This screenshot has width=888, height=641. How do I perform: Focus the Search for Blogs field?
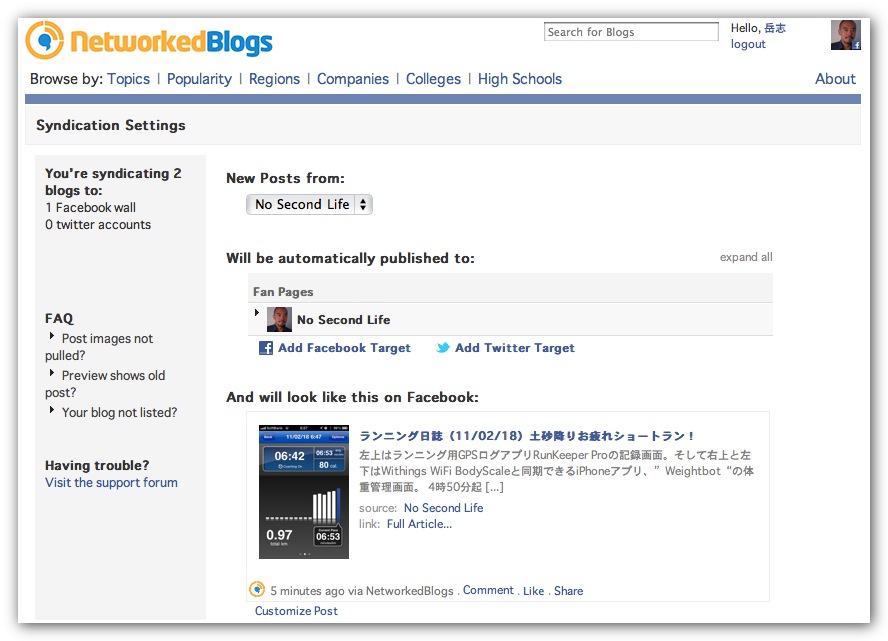tap(631, 32)
